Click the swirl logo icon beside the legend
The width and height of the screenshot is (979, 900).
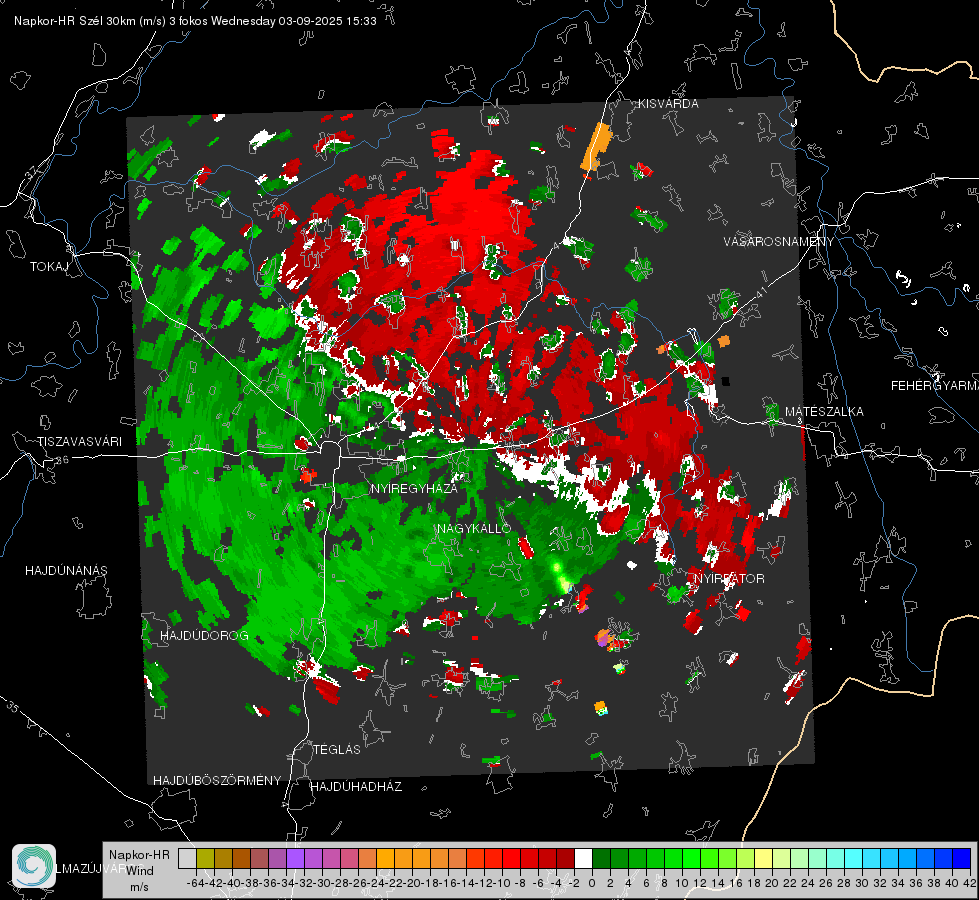tap(34, 866)
